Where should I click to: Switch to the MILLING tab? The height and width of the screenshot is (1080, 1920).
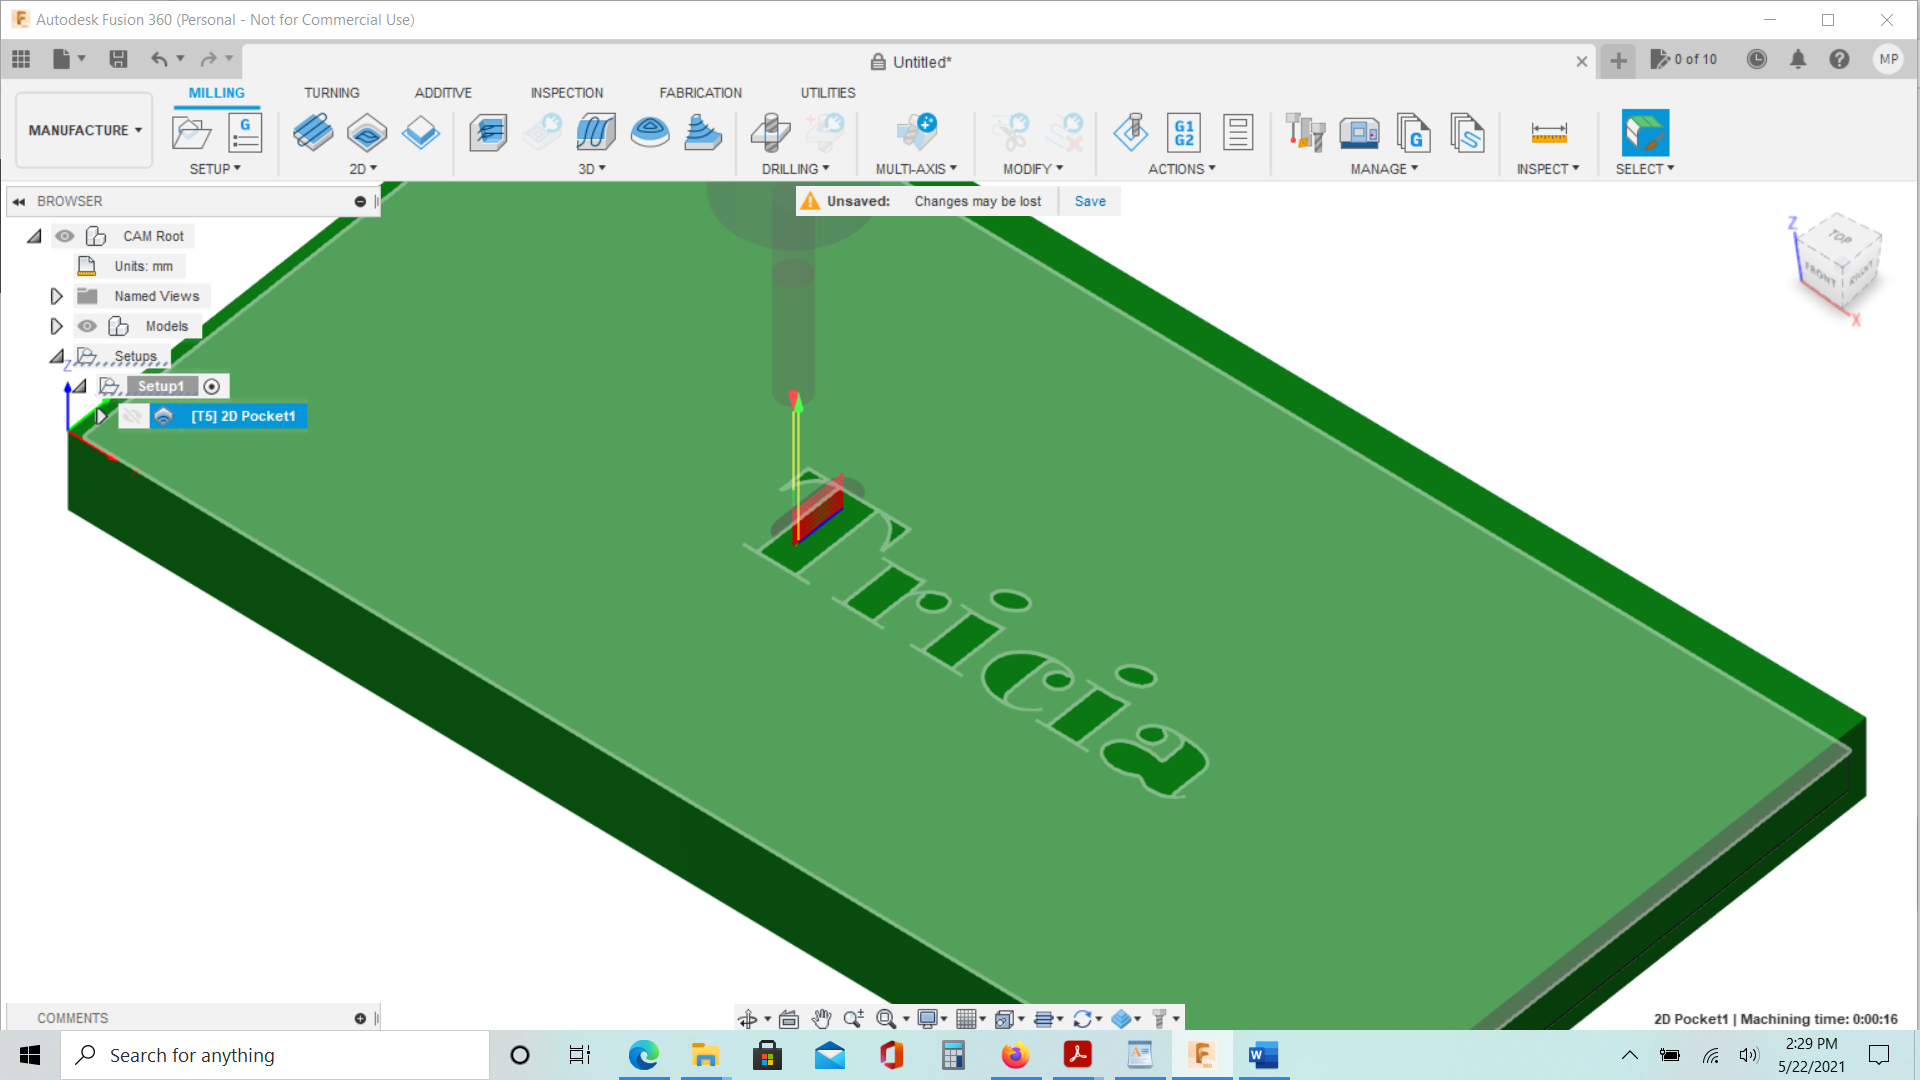coord(217,93)
